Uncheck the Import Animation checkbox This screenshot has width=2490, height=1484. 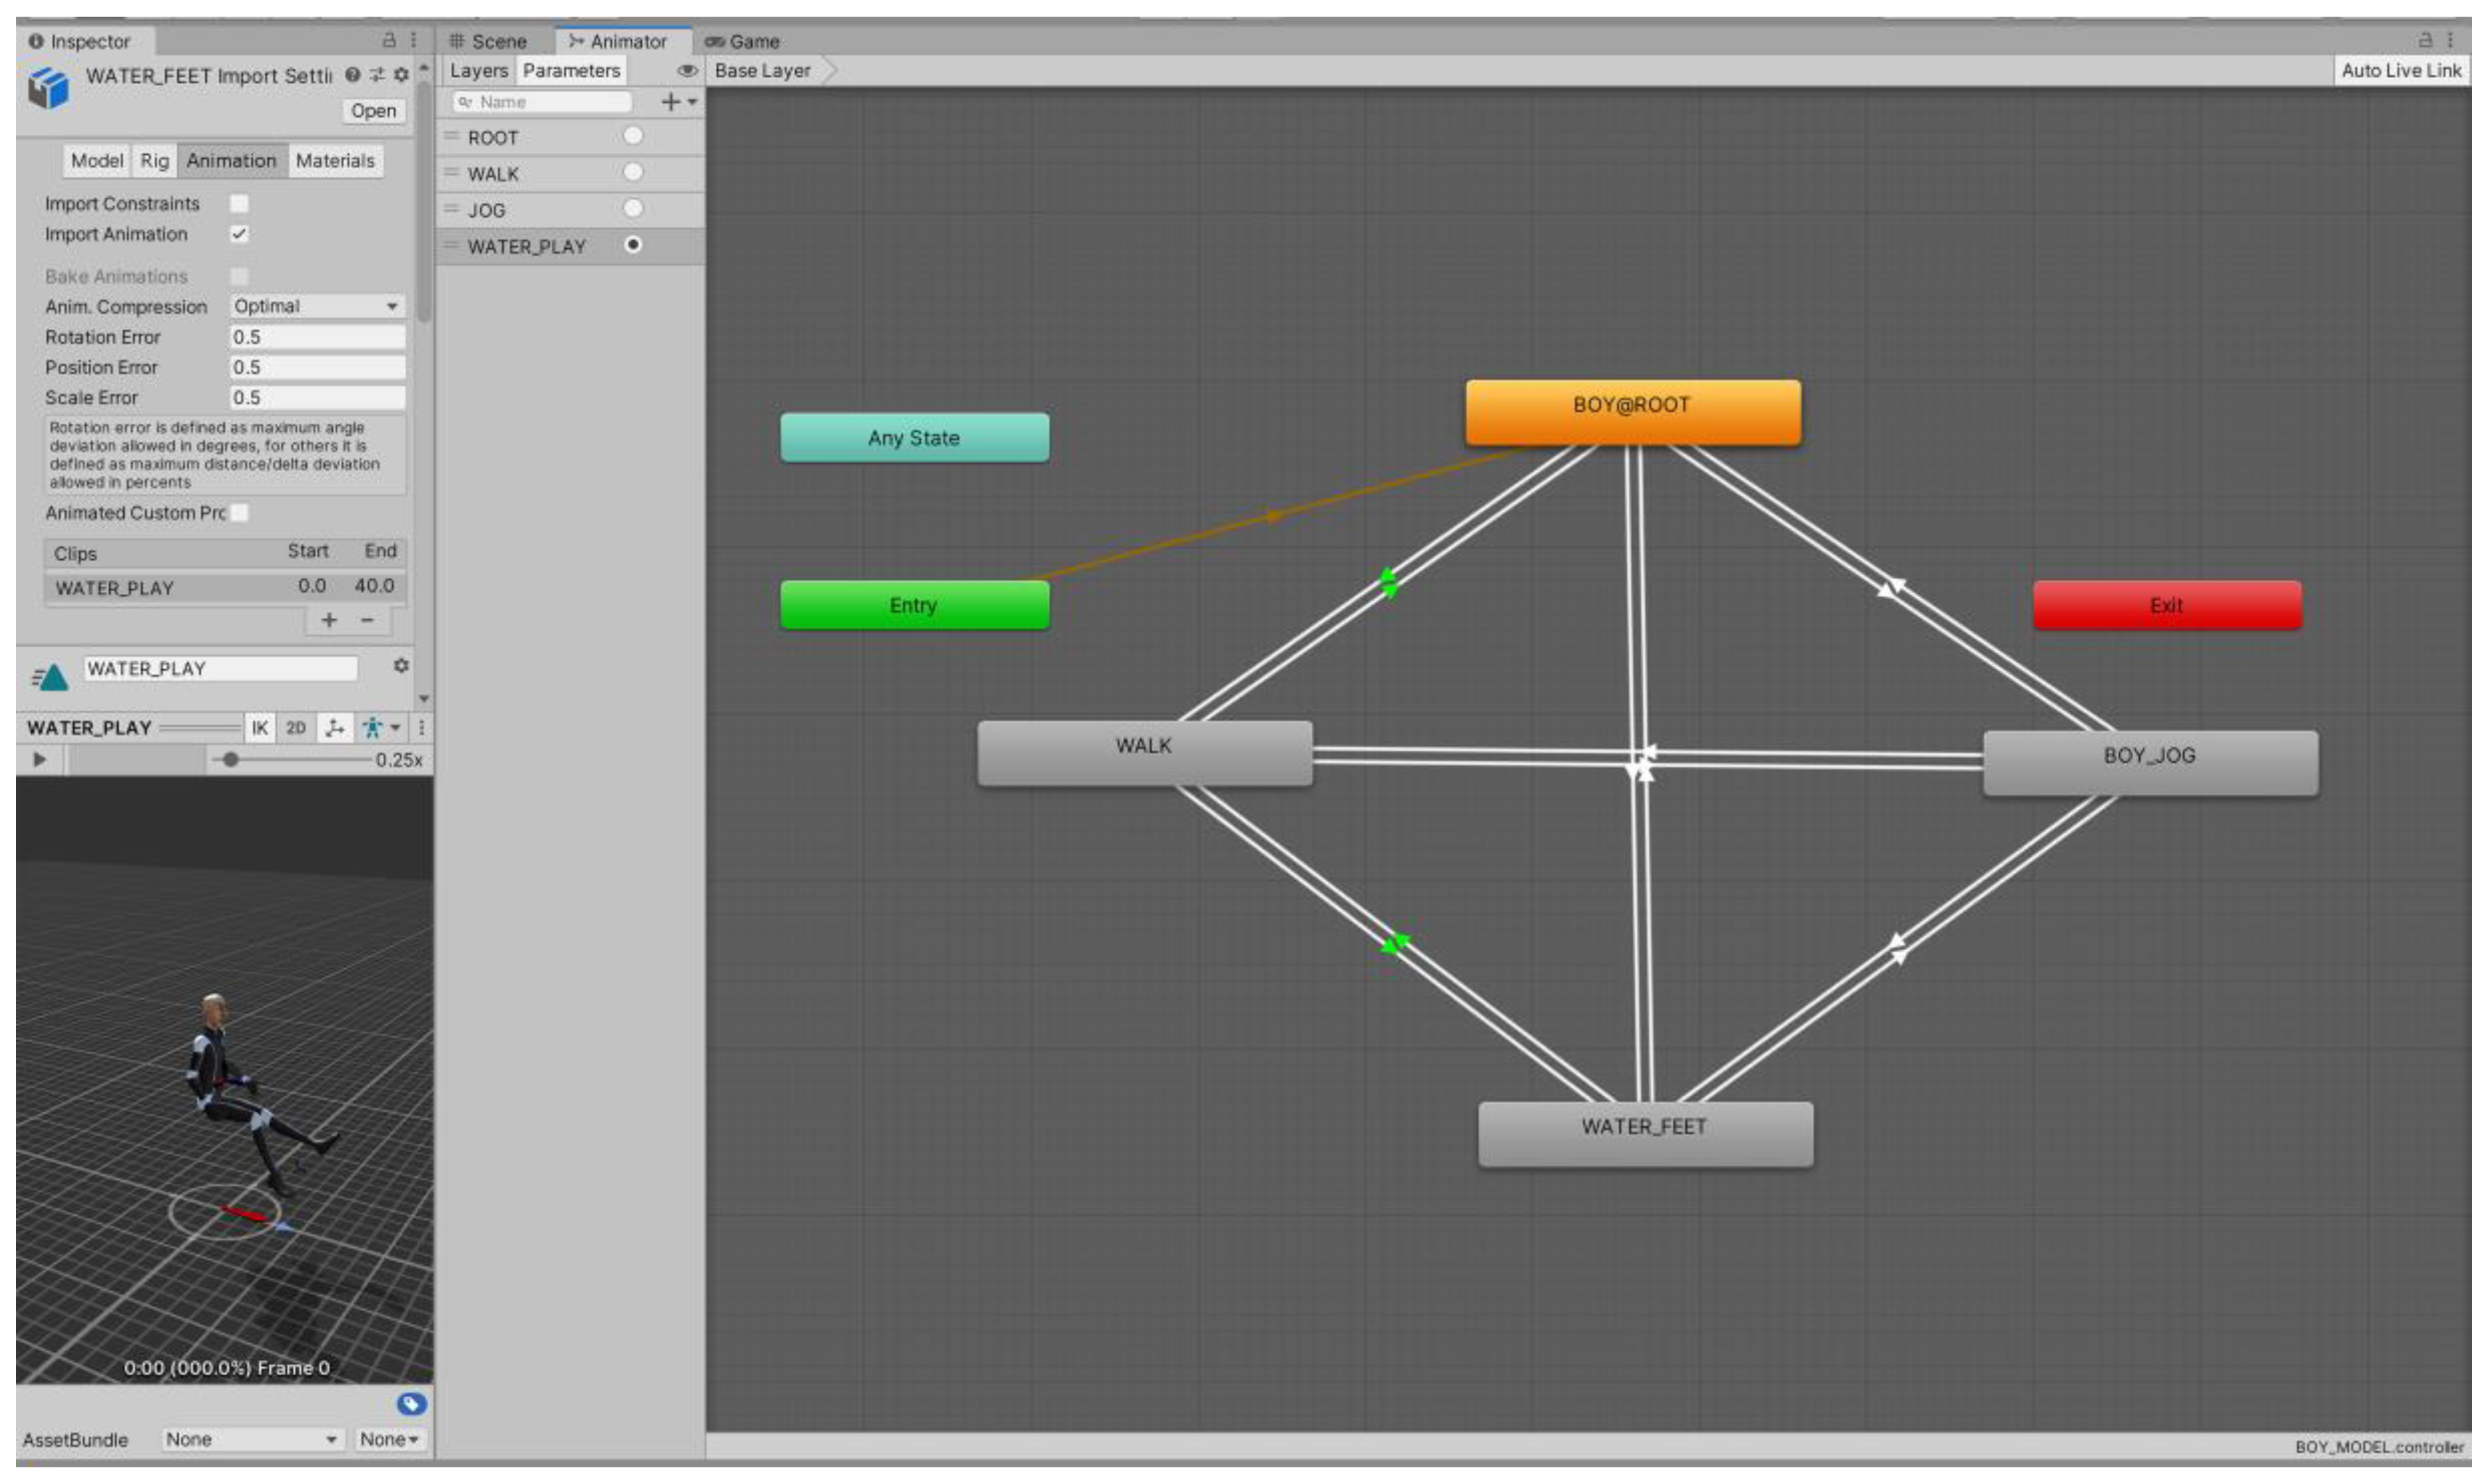[x=239, y=234]
